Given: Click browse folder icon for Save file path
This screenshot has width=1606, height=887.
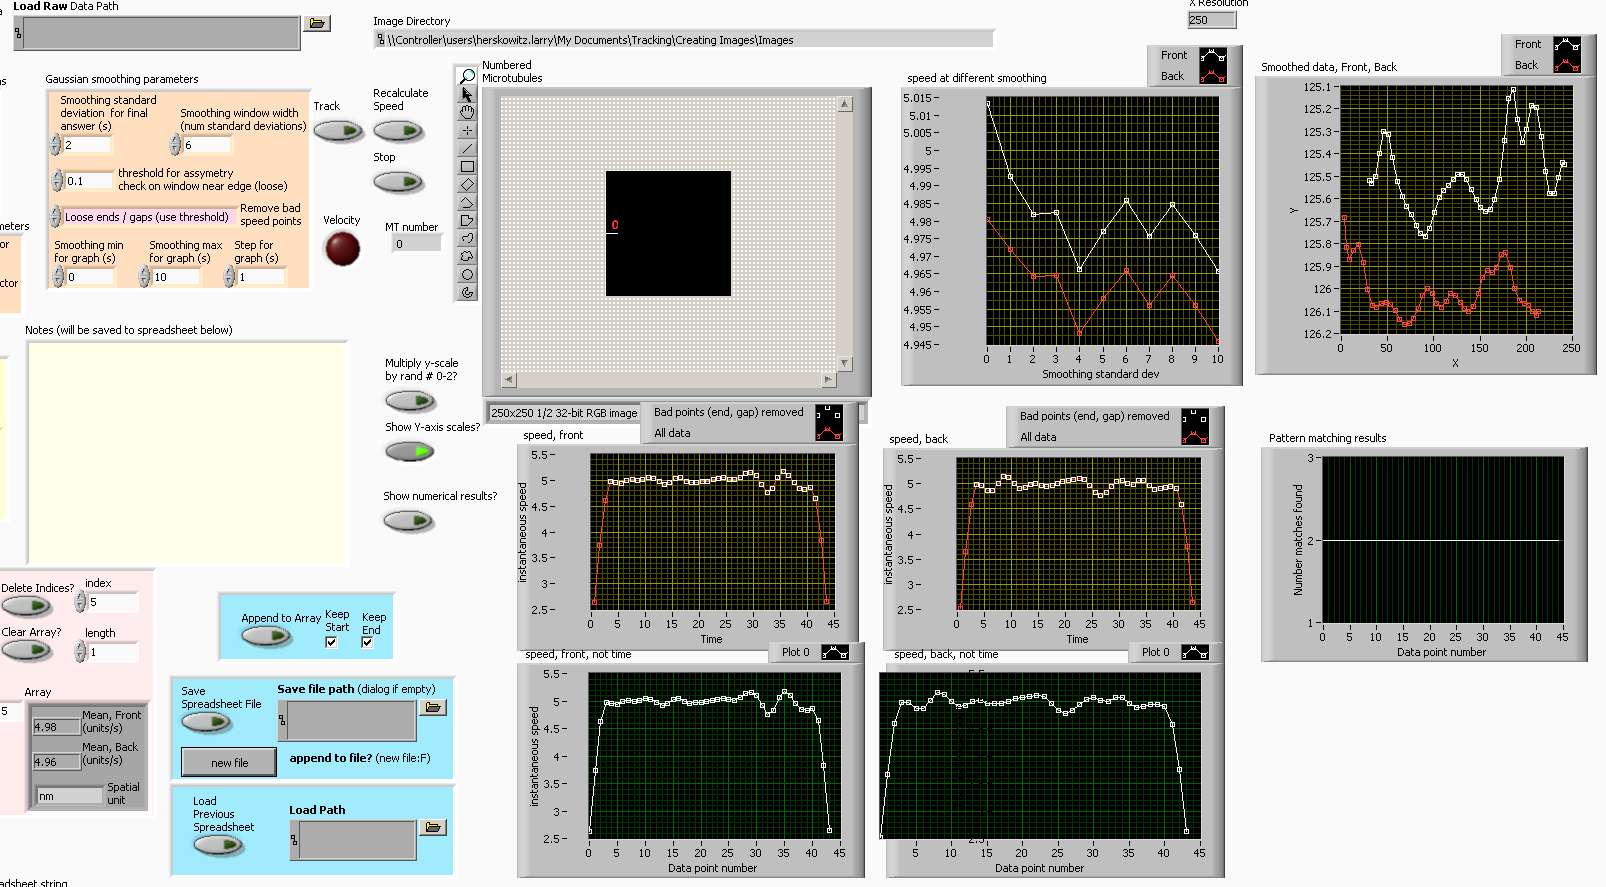Looking at the screenshot, I should (433, 707).
